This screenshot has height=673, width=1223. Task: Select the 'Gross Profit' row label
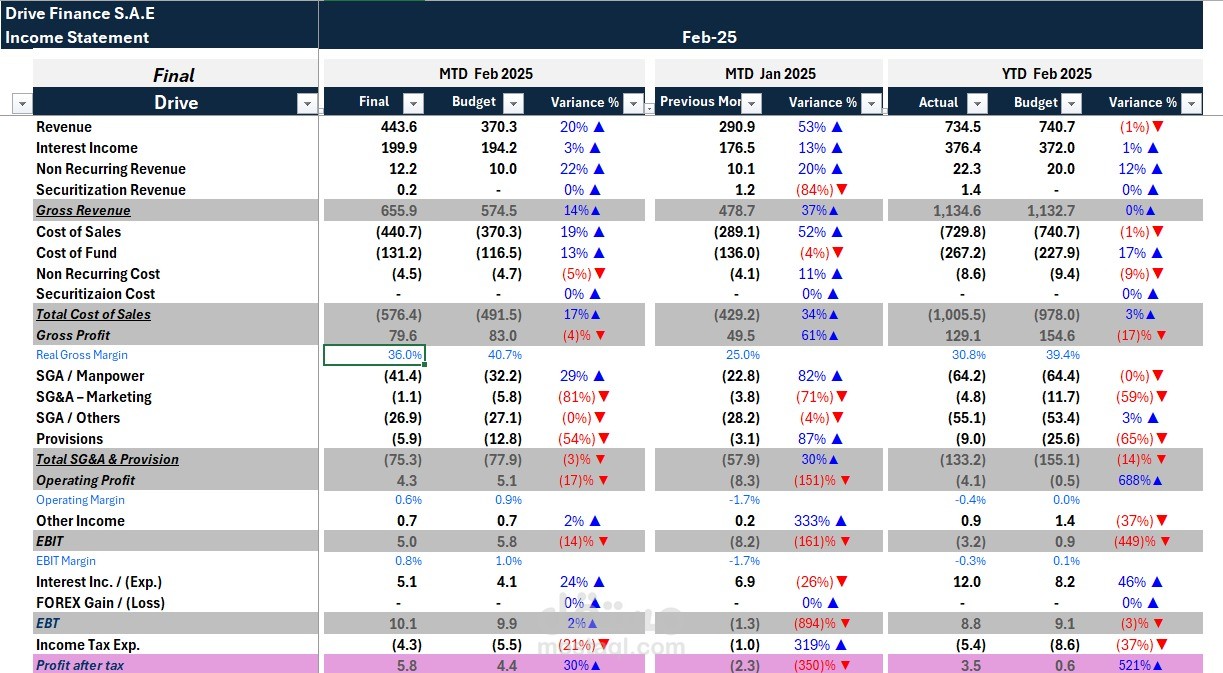point(73,335)
